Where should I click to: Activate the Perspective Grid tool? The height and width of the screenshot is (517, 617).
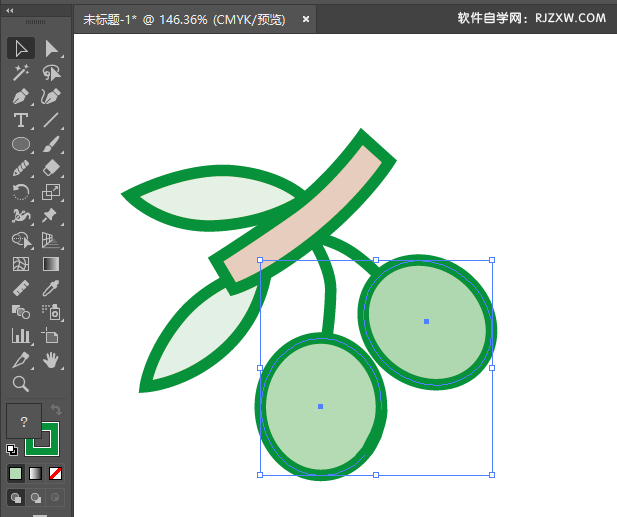coord(51,240)
